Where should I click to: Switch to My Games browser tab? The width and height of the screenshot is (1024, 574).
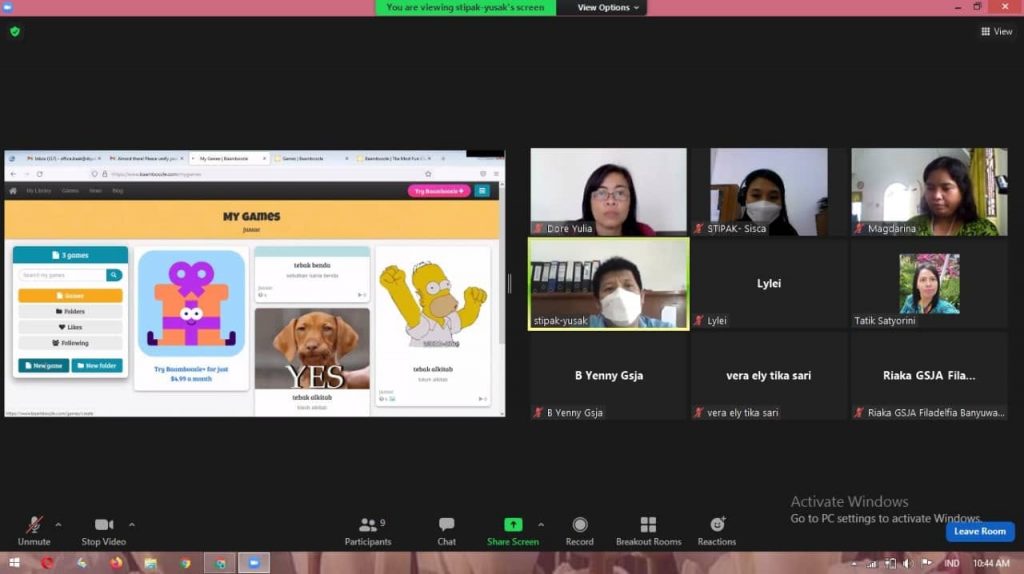[x=229, y=158]
